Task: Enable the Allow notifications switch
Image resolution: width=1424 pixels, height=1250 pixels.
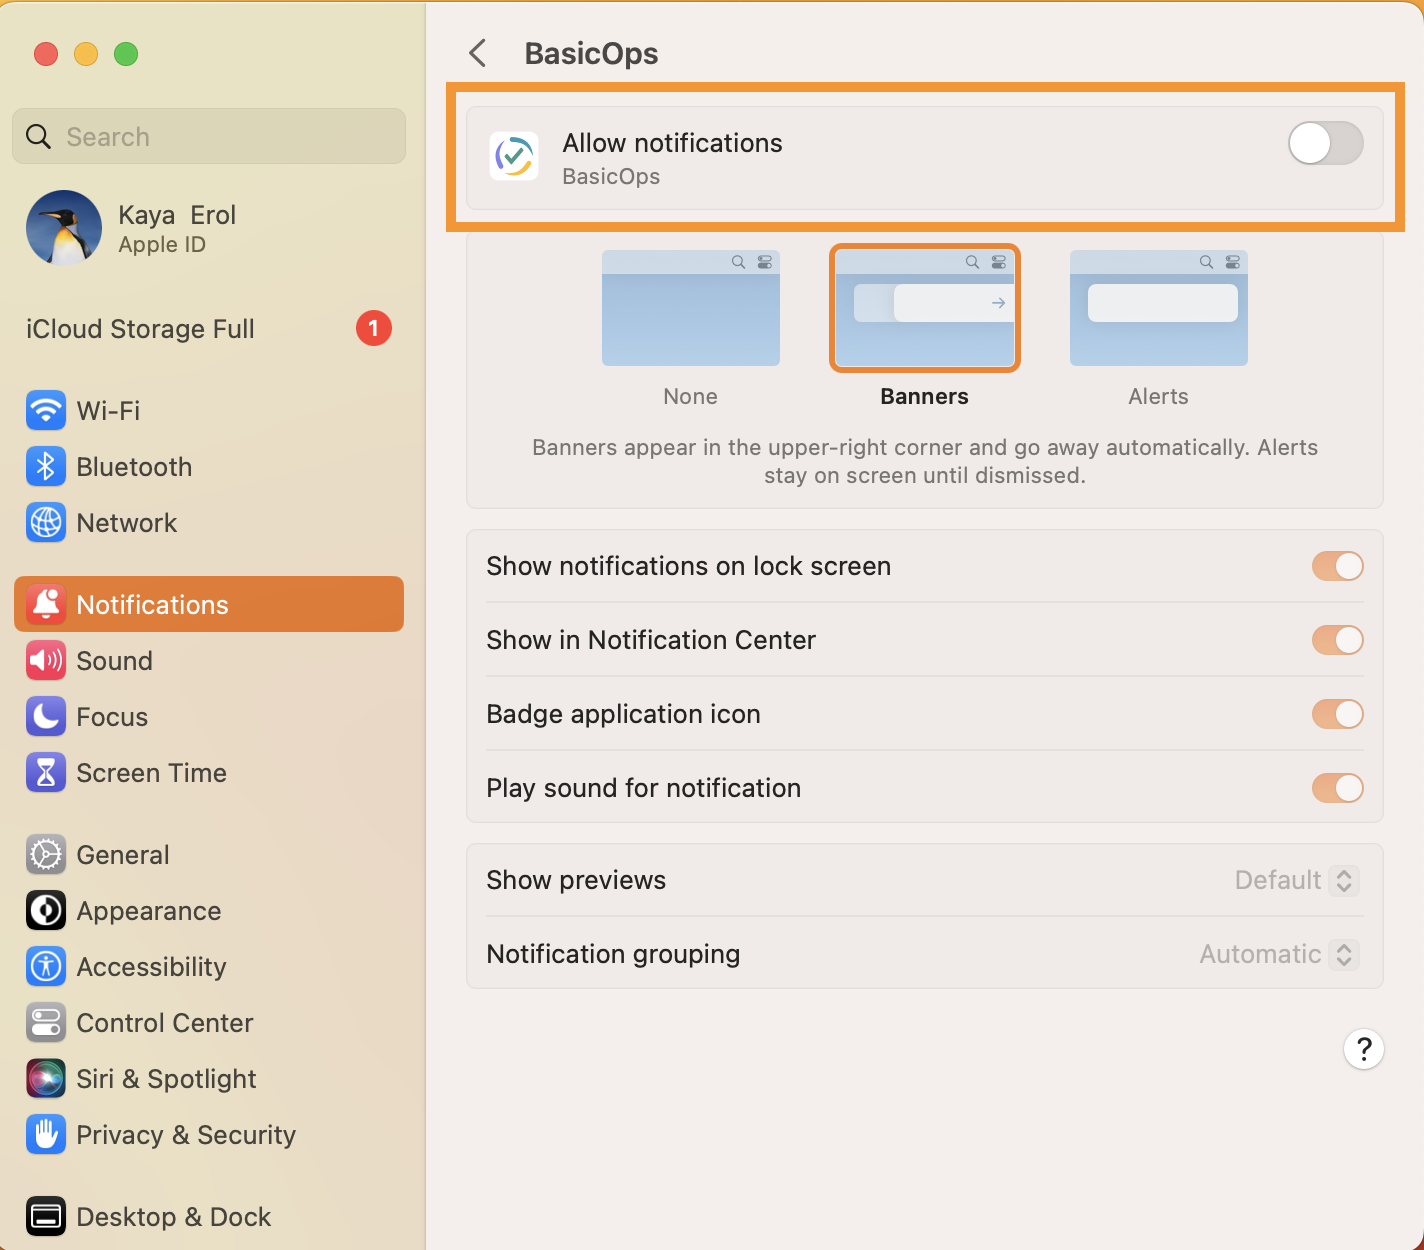Action: tap(1326, 143)
